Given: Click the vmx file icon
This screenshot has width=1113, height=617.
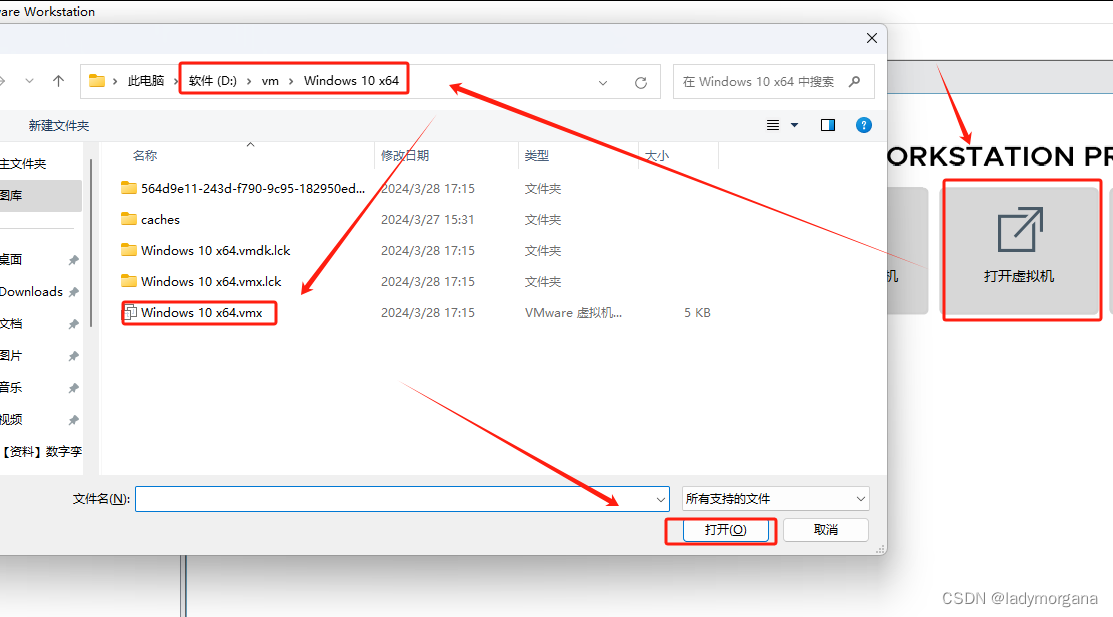Looking at the screenshot, I should tap(130, 312).
